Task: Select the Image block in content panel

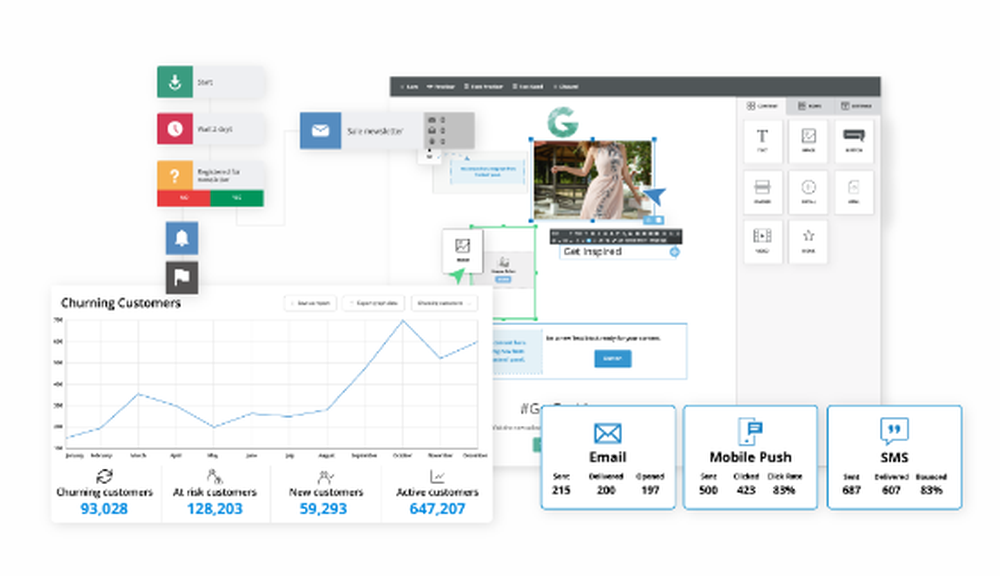Action: click(808, 140)
